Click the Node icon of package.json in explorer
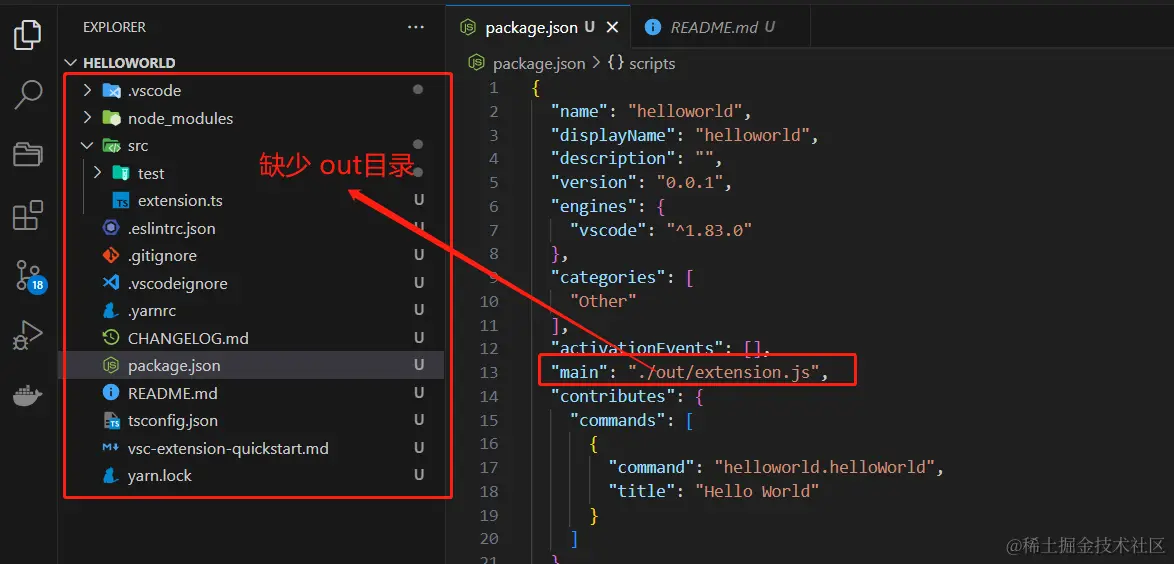Image resolution: width=1174 pixels, height=564 pixels. point(112,366)
